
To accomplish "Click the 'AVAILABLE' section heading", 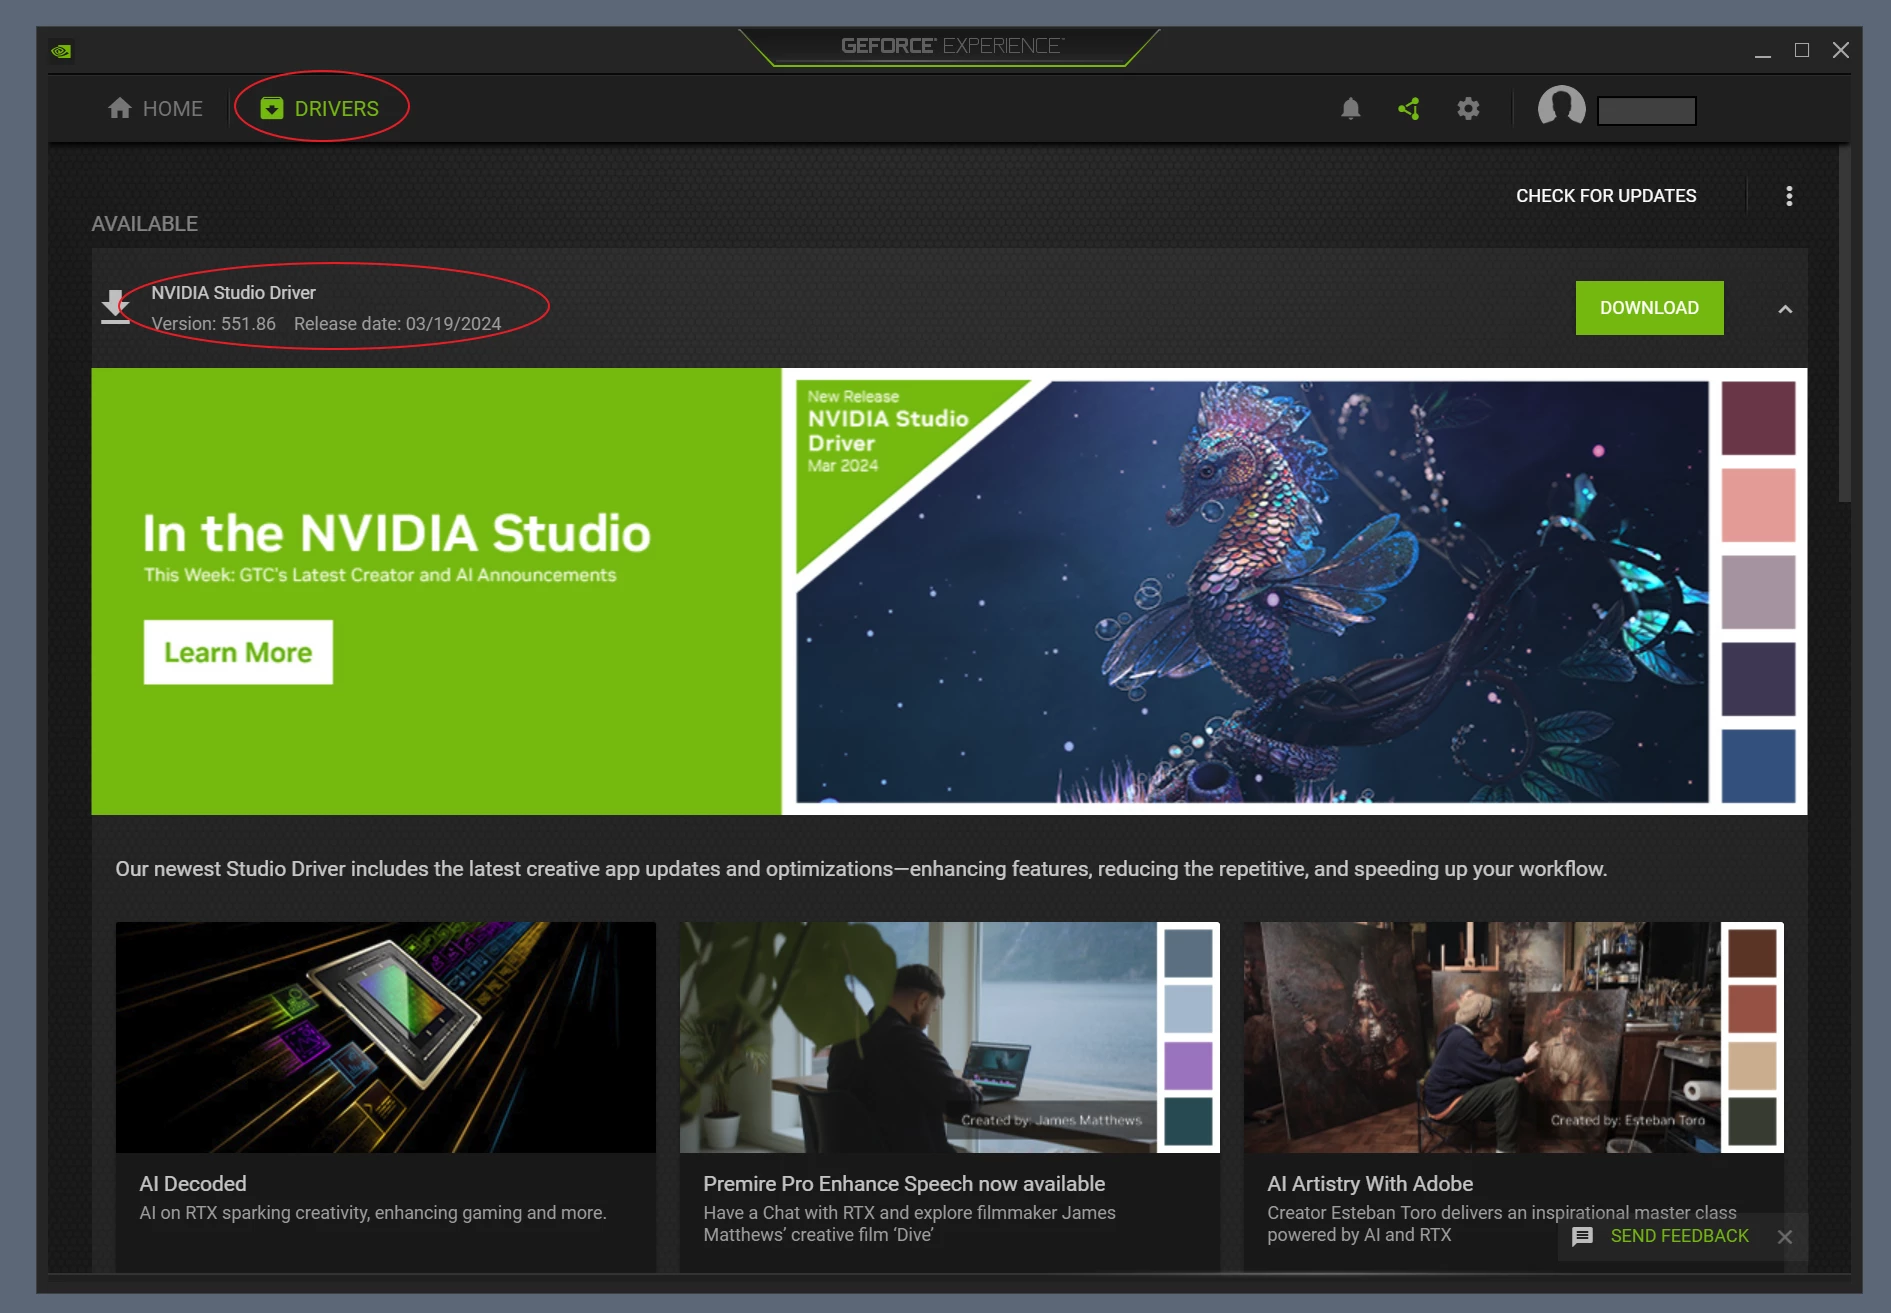I will tap(145, 224).
